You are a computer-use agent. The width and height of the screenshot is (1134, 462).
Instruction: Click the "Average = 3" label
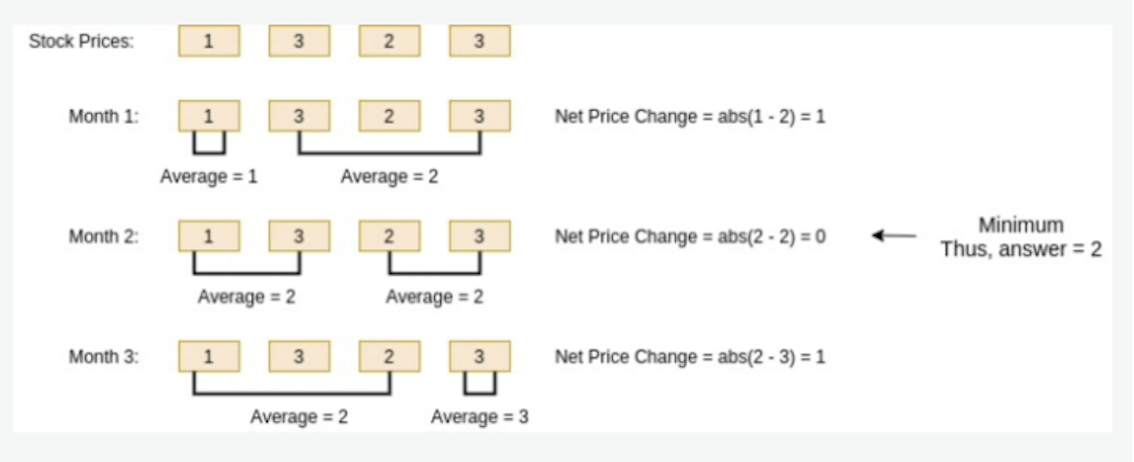pyautogui.click(x=479, y=417)
